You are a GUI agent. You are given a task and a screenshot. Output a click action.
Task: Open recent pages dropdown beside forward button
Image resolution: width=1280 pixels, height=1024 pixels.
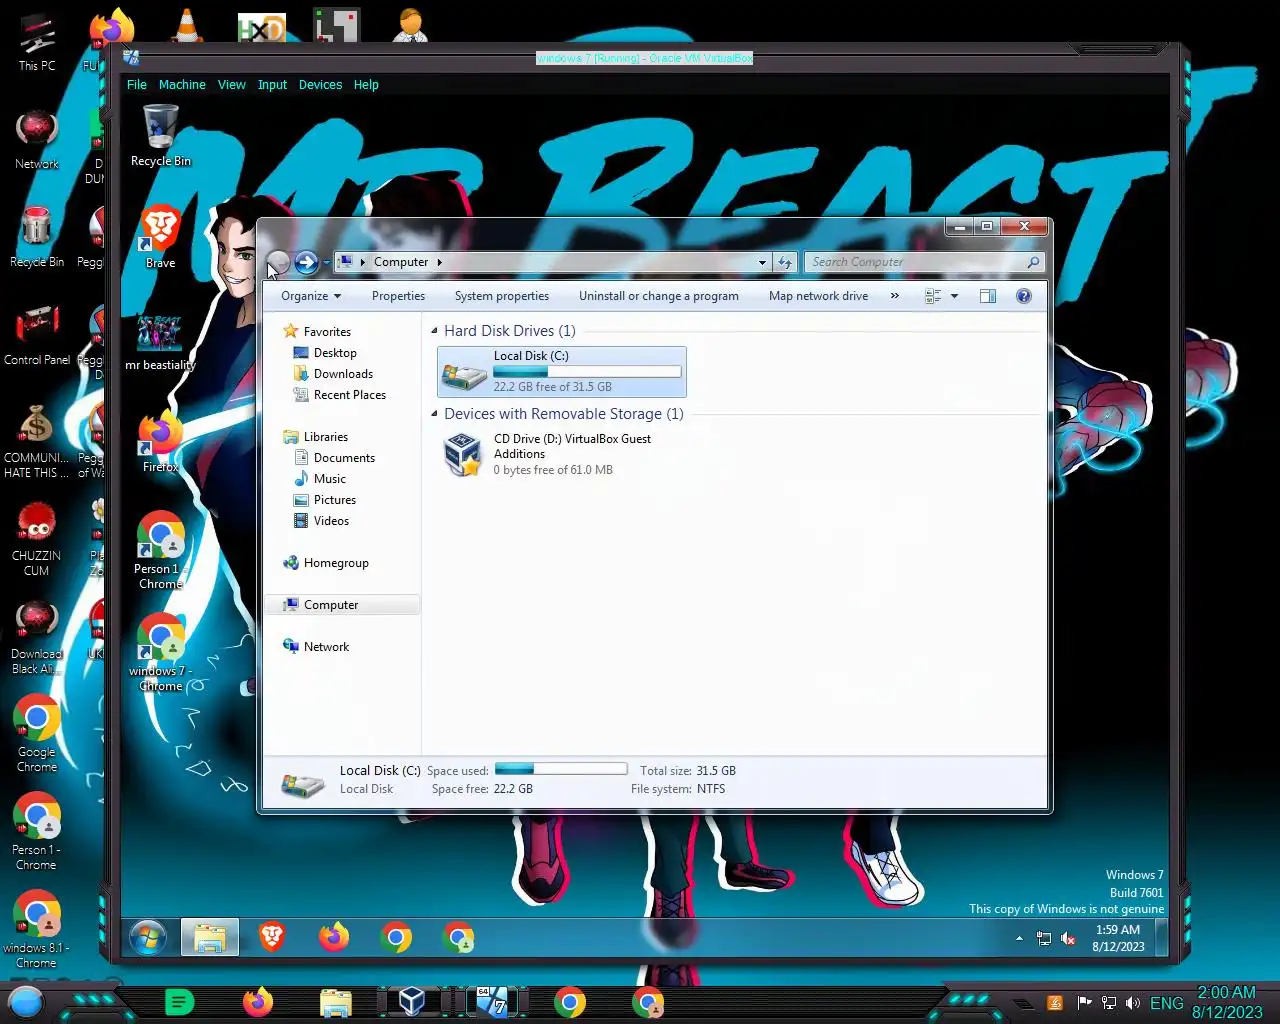(x=326, y=263)
